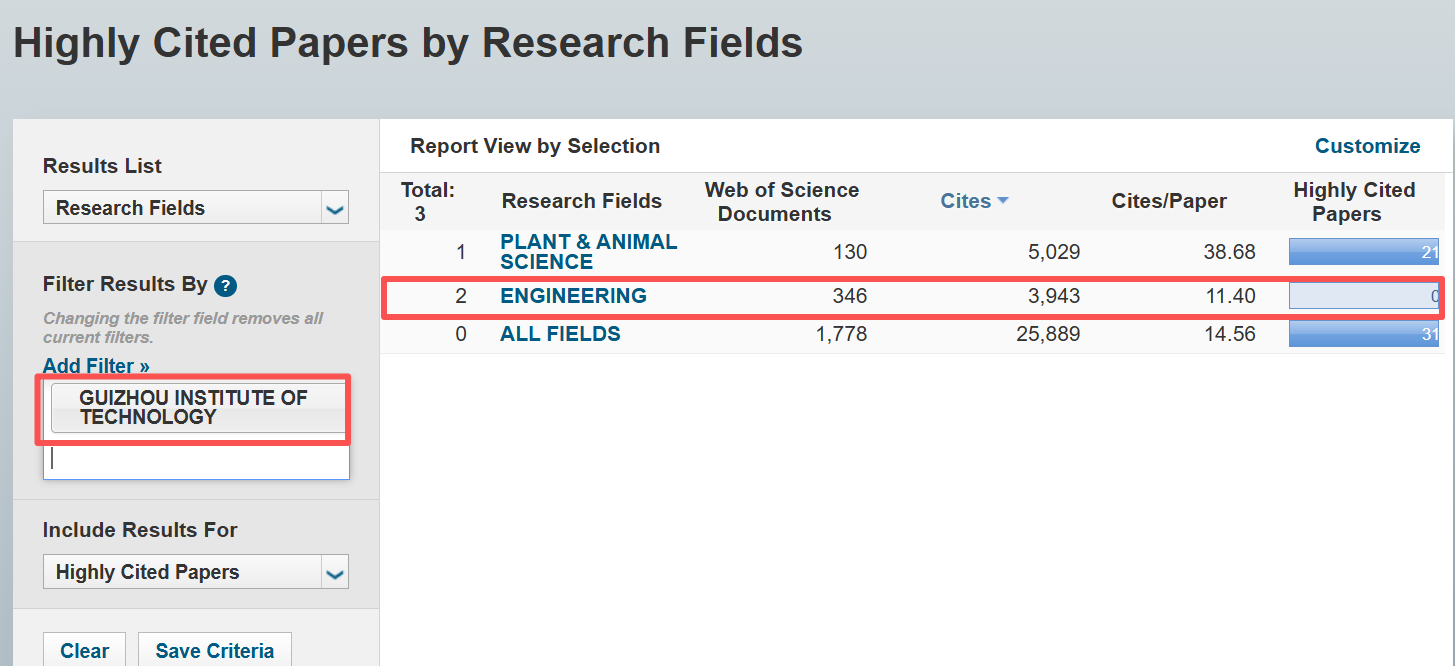
Task: Open the ALL FIELDS link
Action: click(x=560, y=334)
